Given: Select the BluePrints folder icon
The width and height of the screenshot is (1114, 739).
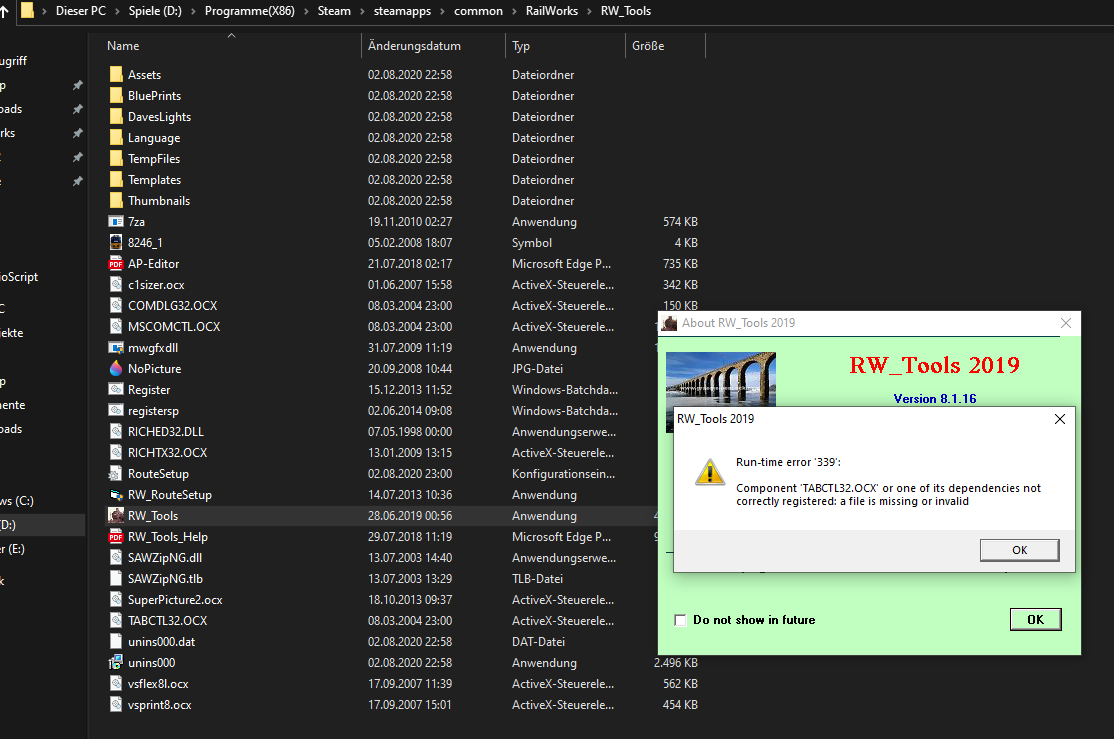Looking at the screenshot, I should point(116,95).
